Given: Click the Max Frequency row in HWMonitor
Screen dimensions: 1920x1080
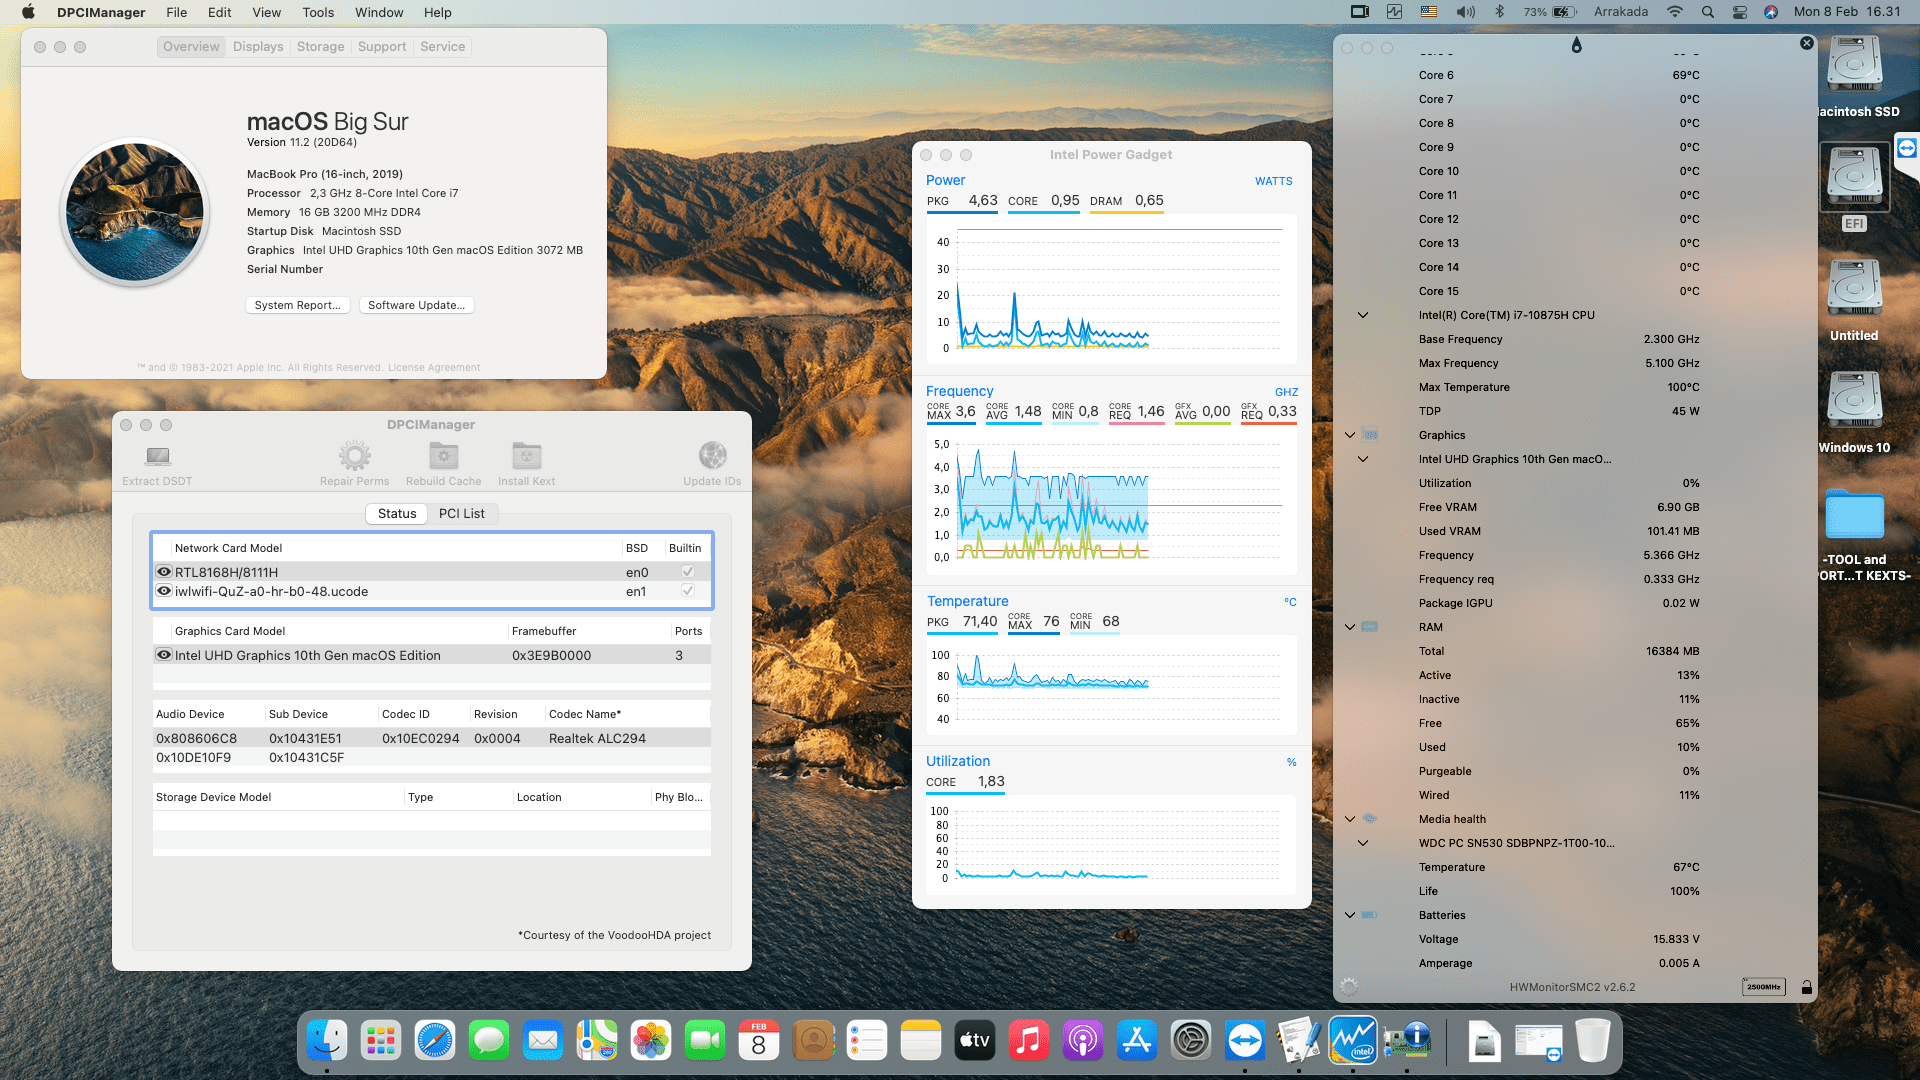Looking at the screenshot, I should 1558,363.
